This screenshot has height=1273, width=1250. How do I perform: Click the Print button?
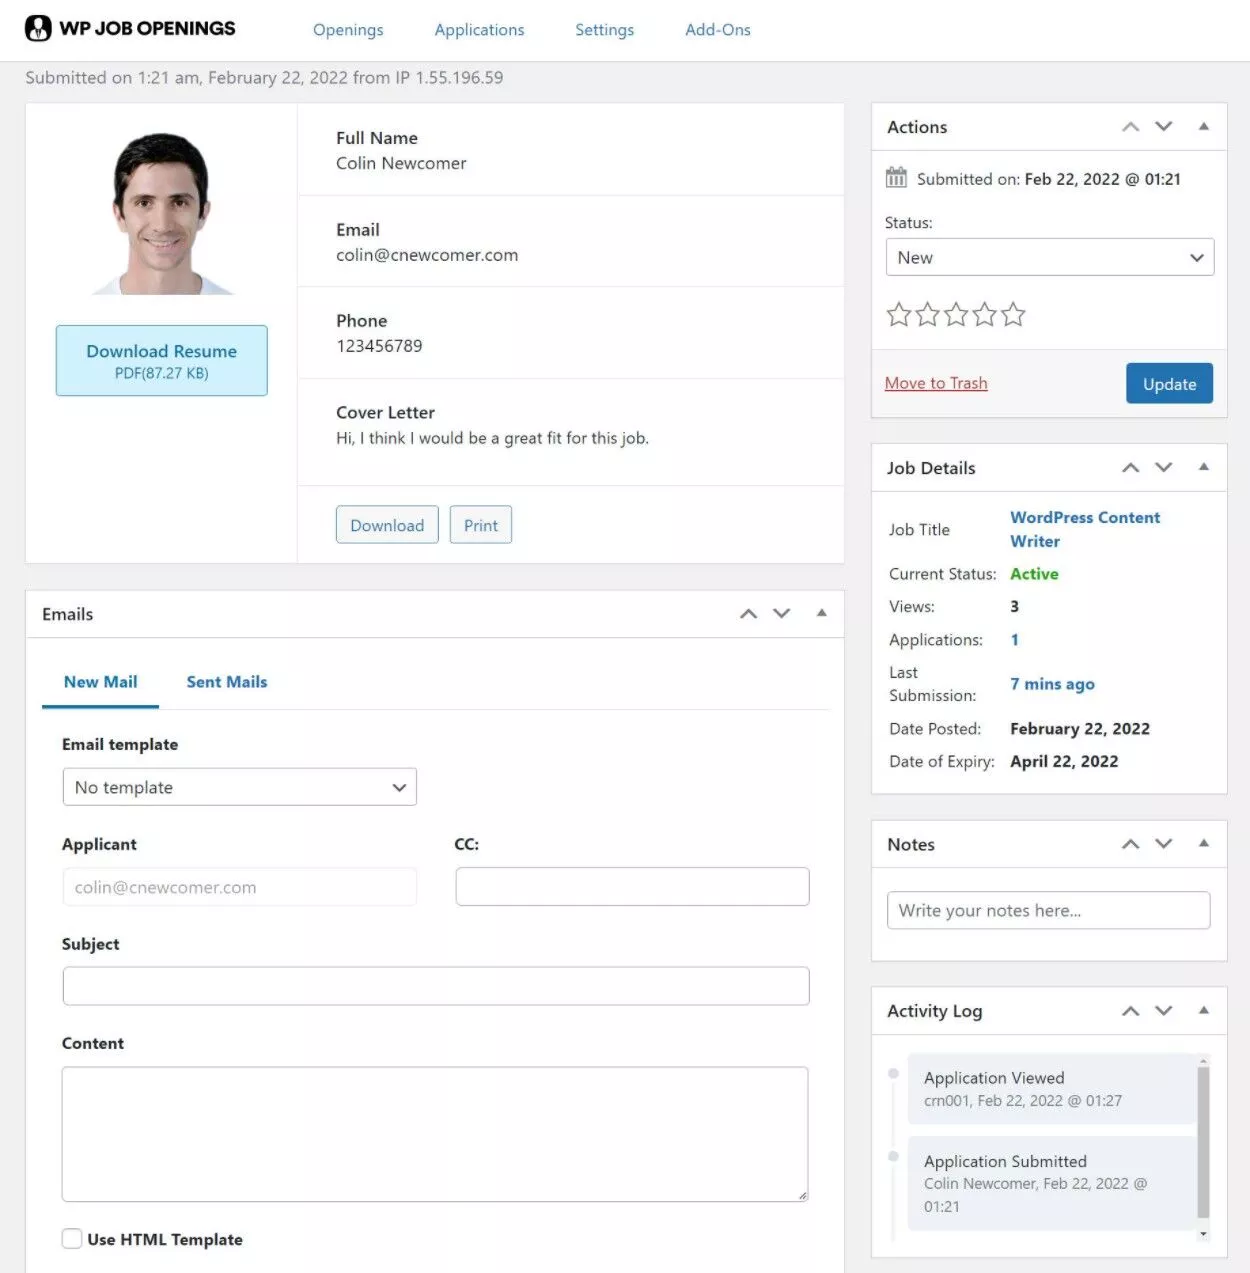pyautogui.click(x=481, y=525)
